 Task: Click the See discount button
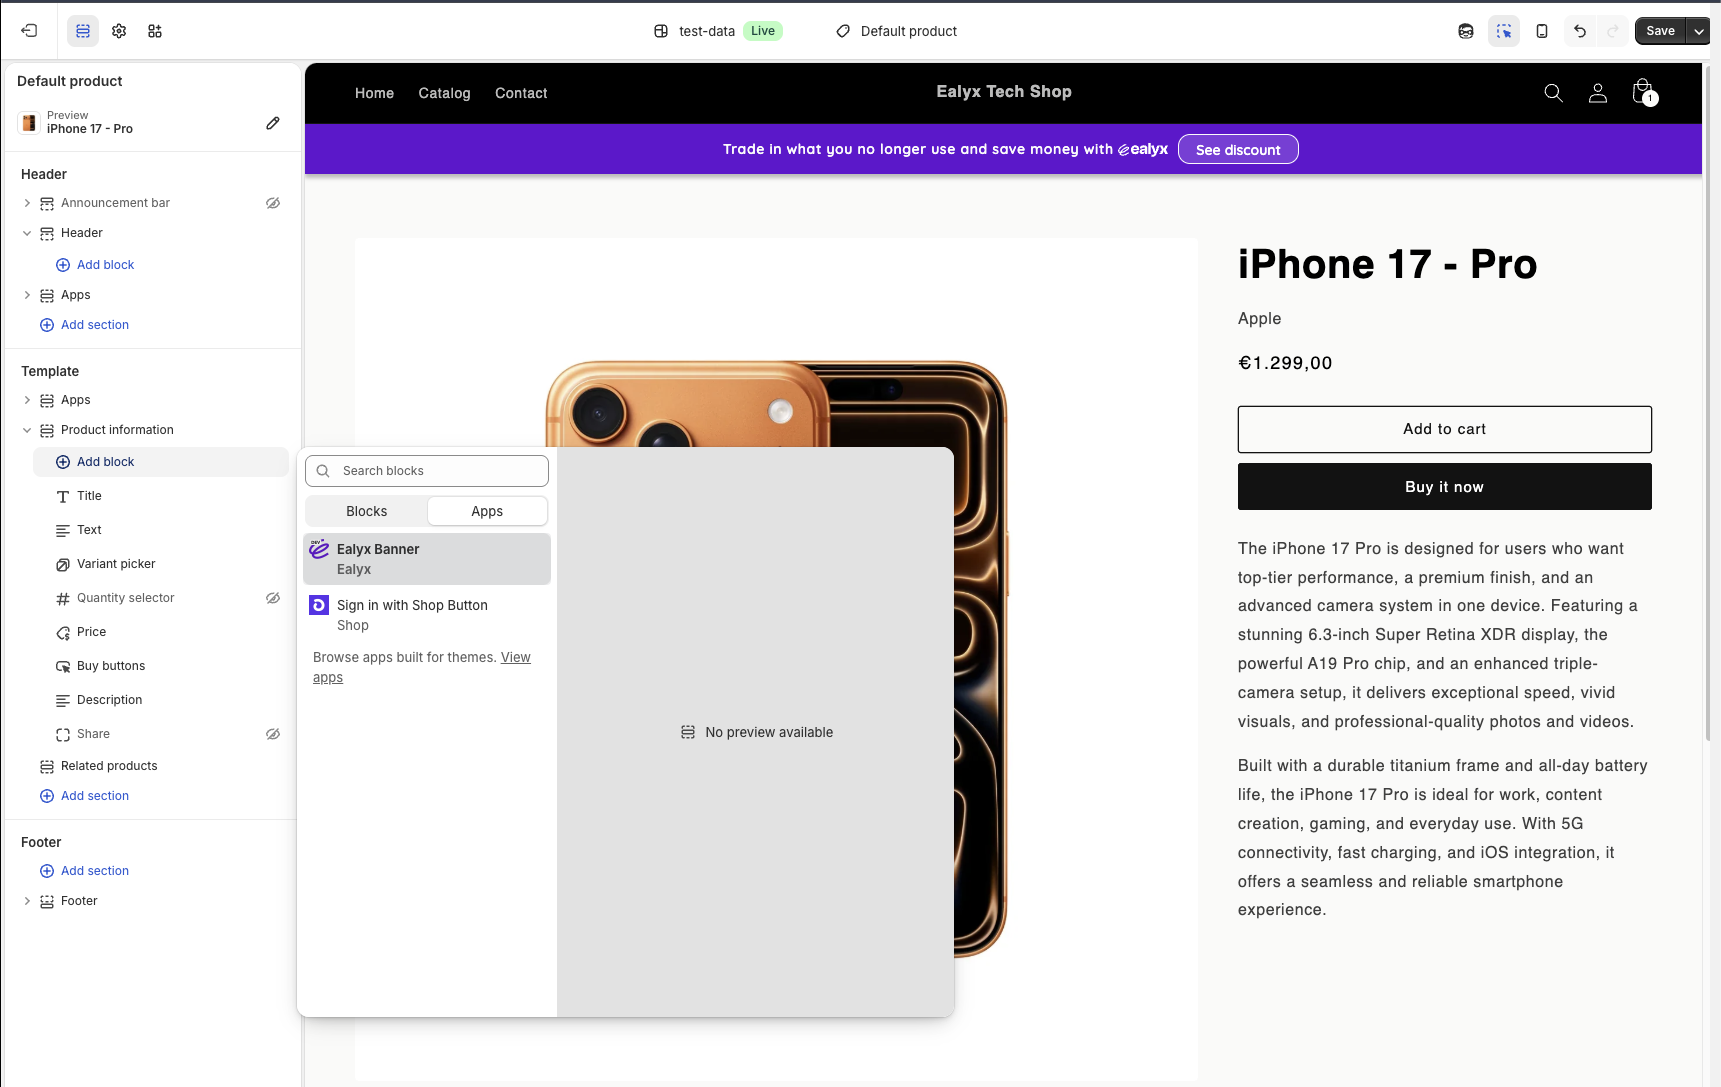pyautogui.click(x=1238, y=149)
